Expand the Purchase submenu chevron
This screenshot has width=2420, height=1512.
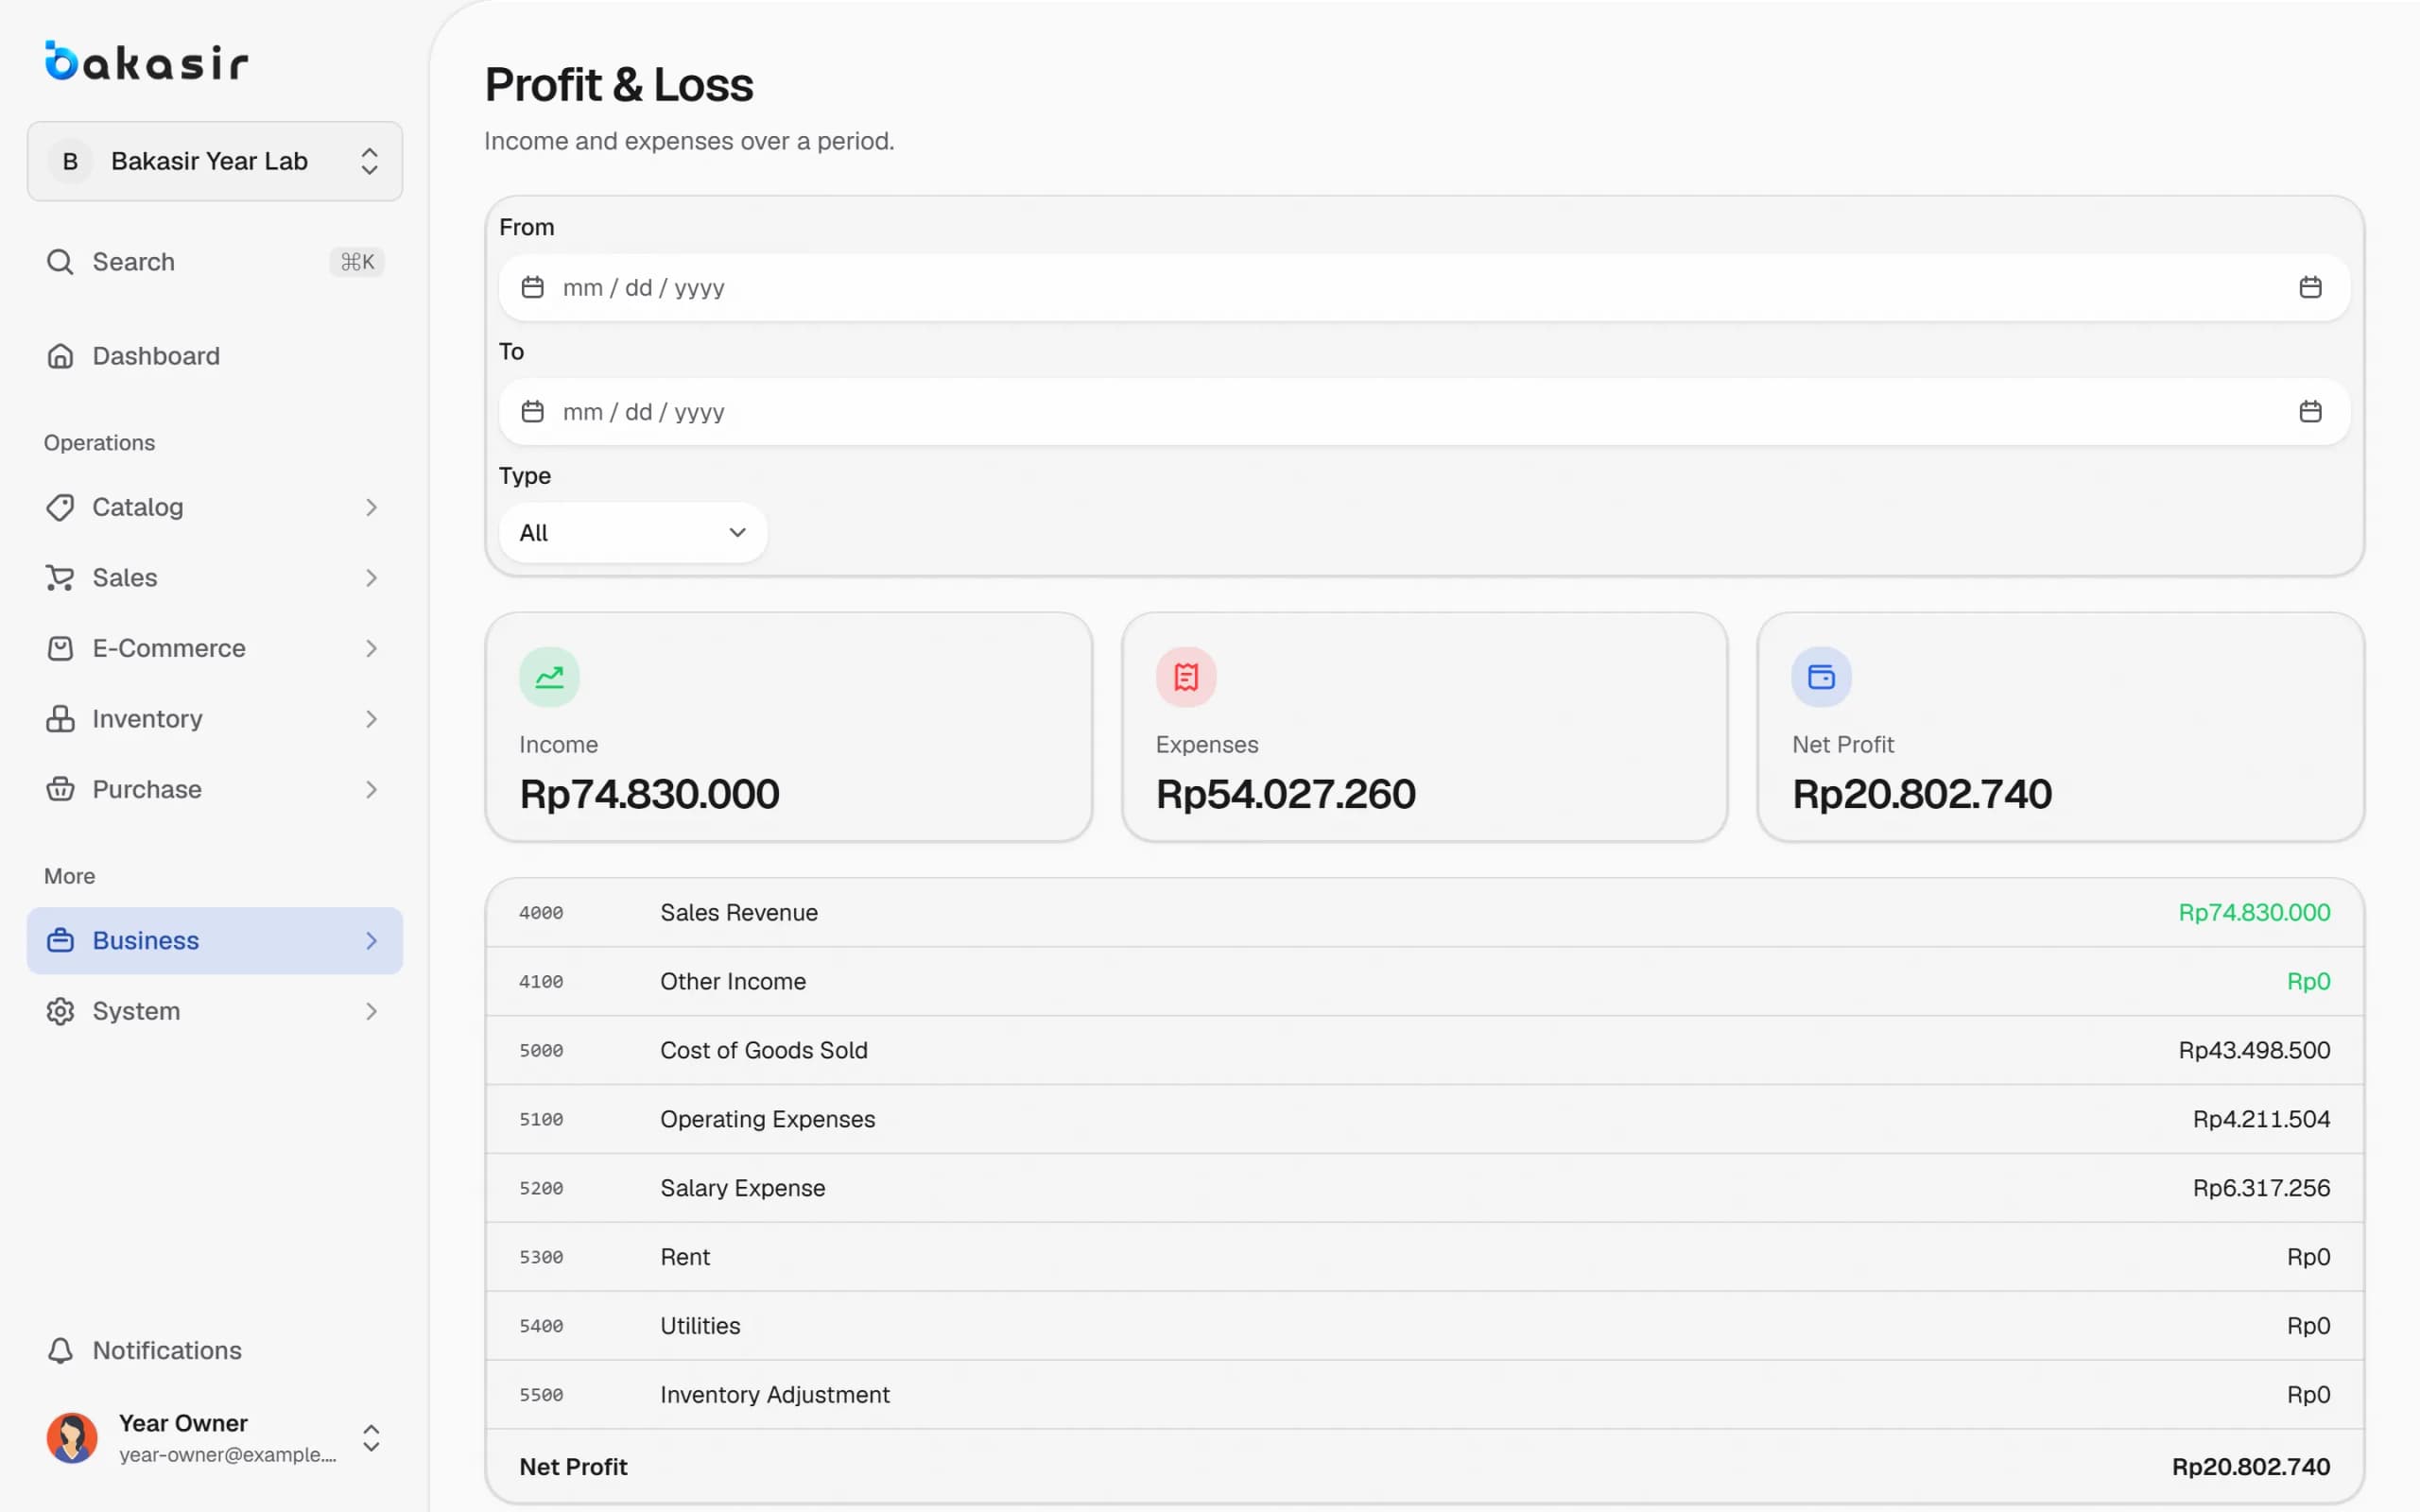(x=371, y=789)
